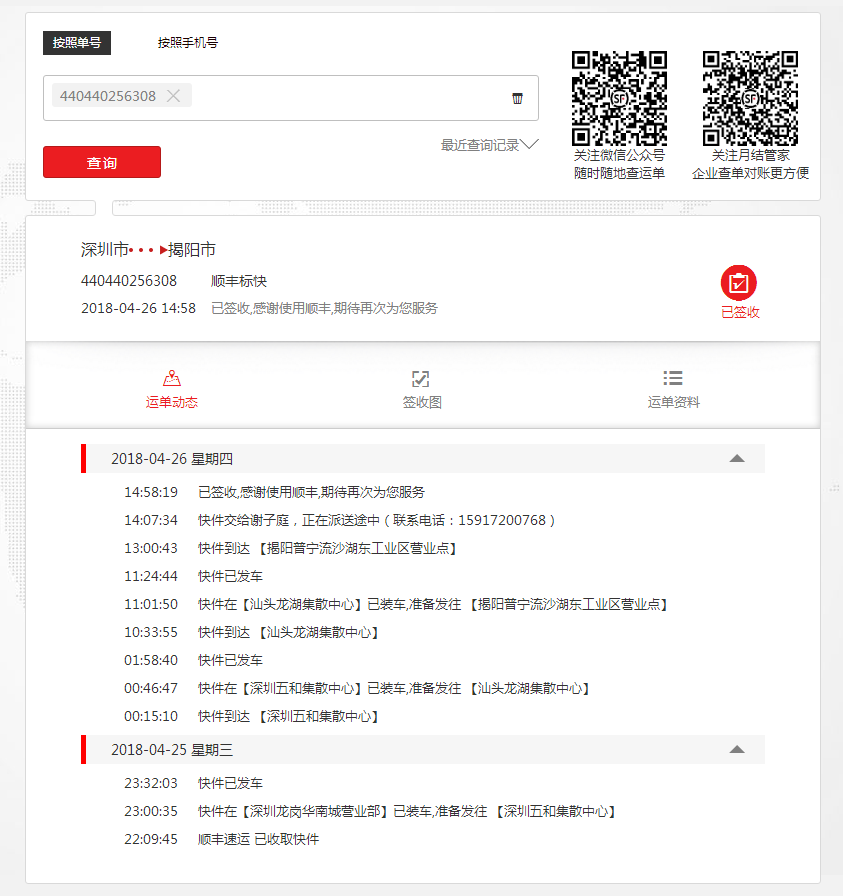Select the 运单动态 tab label
This screenshot has height=896, width=843.
tap(171, 402)
